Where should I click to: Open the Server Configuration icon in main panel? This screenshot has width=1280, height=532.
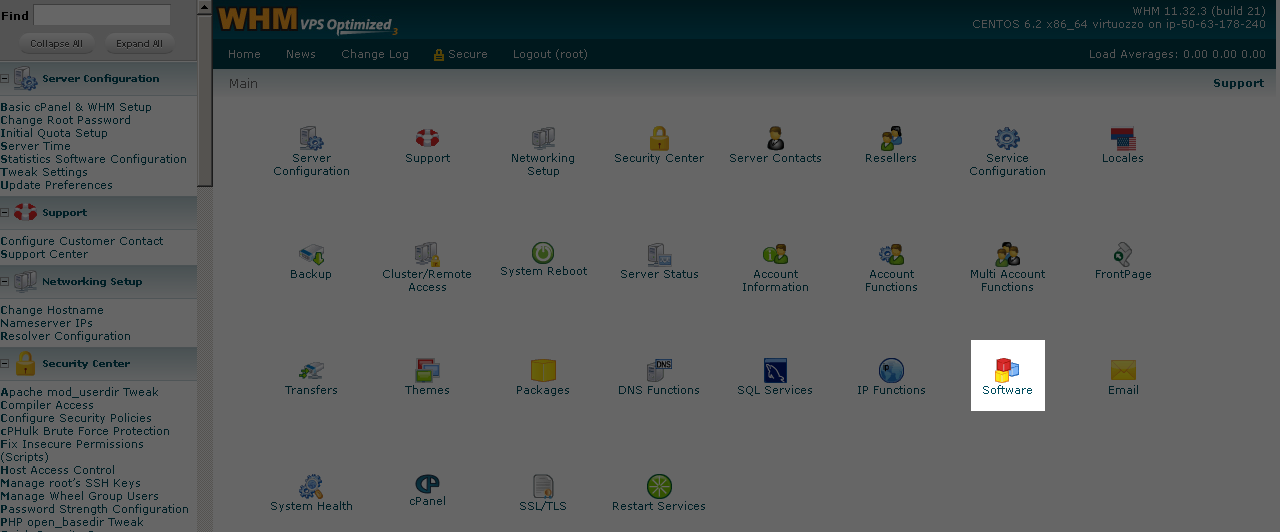coord(311,139)
